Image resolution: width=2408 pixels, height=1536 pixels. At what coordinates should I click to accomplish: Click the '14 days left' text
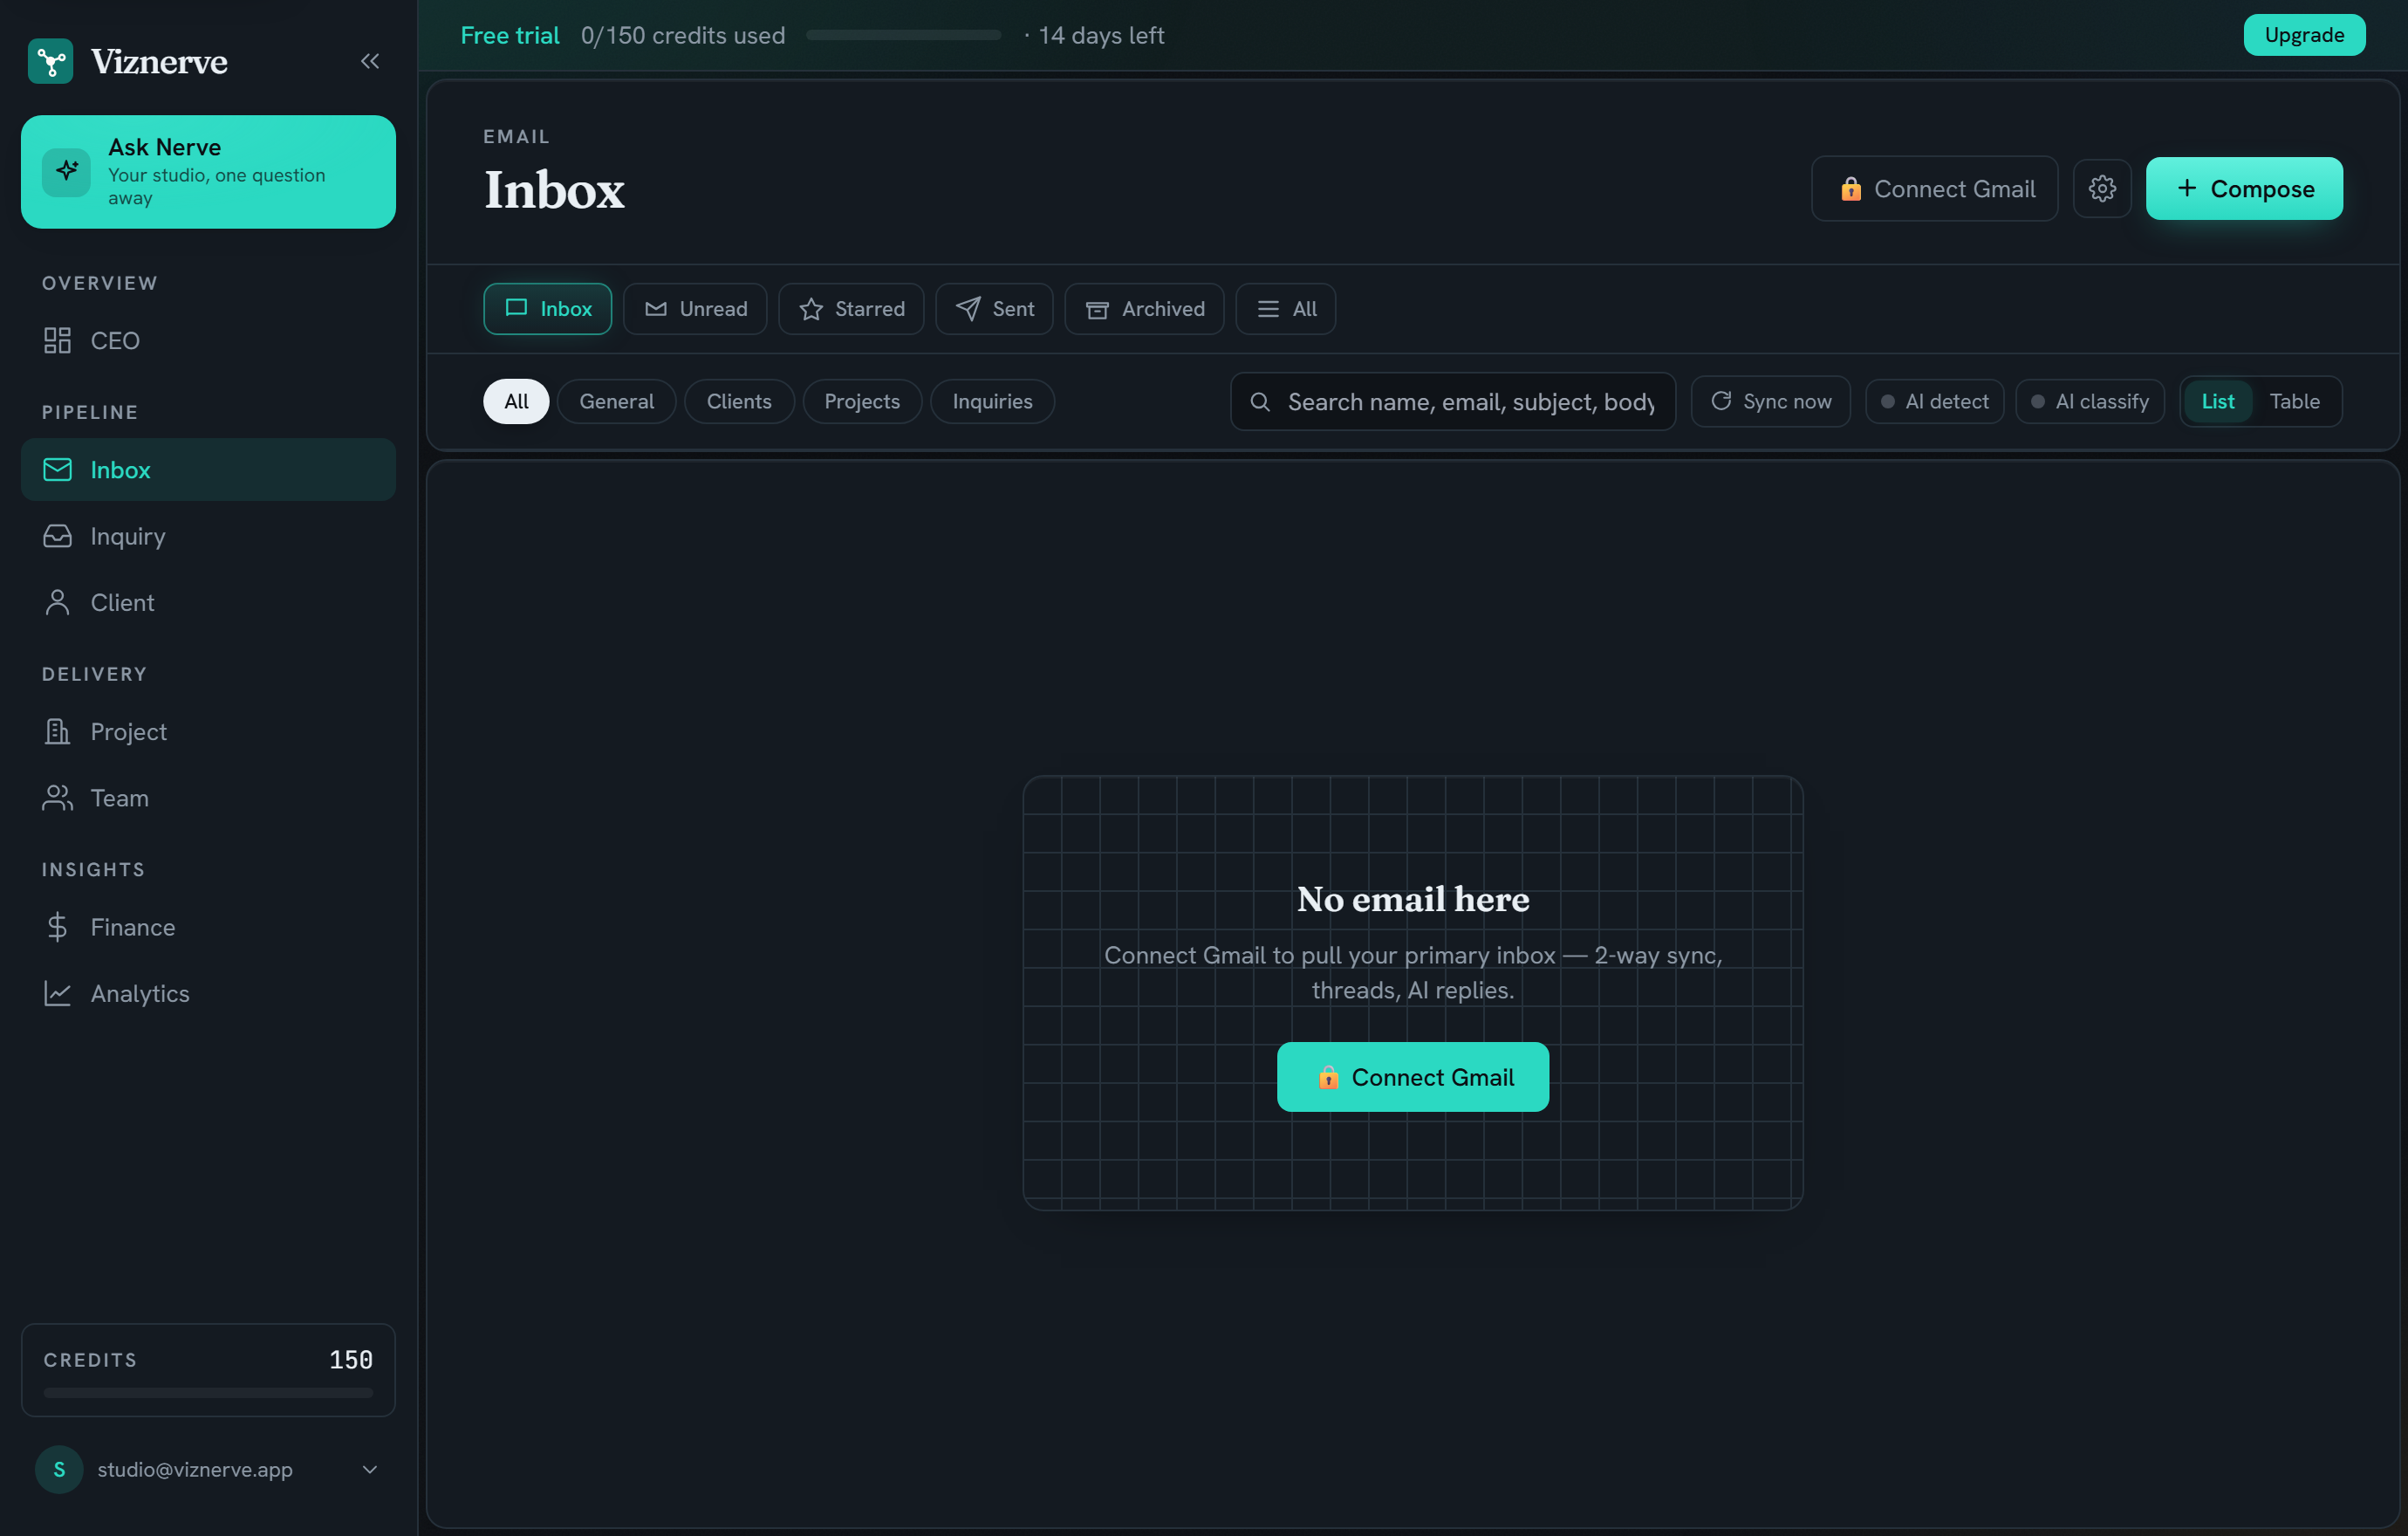coord(1101,35)
